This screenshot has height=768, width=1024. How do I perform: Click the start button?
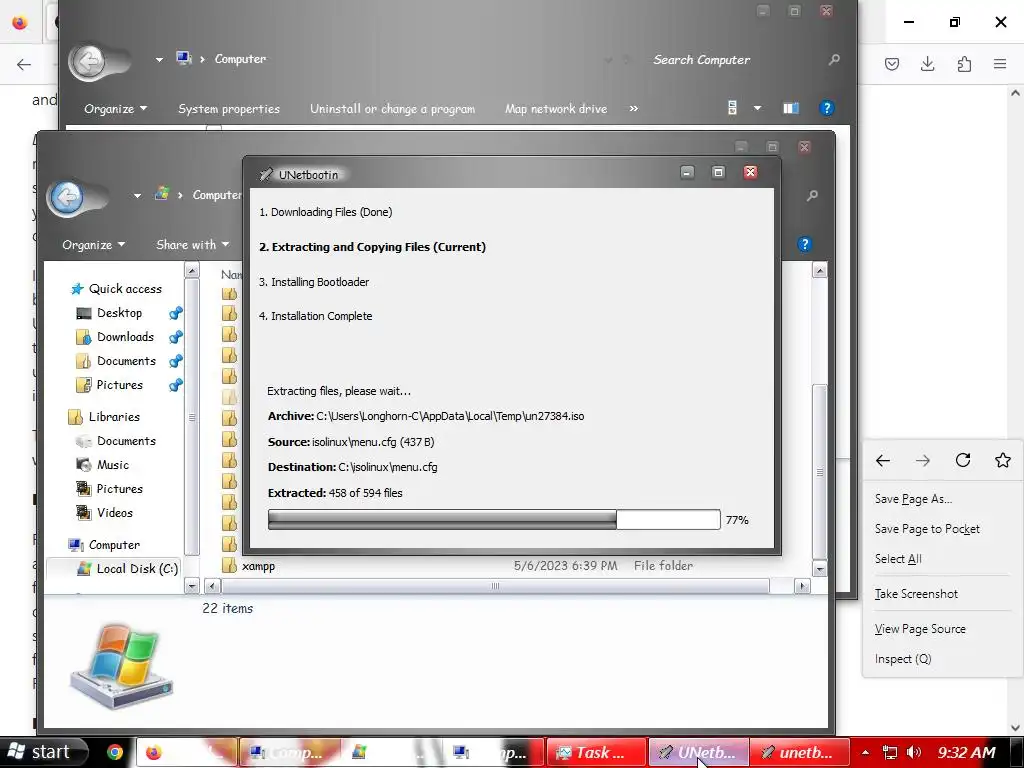pos(43,752)
